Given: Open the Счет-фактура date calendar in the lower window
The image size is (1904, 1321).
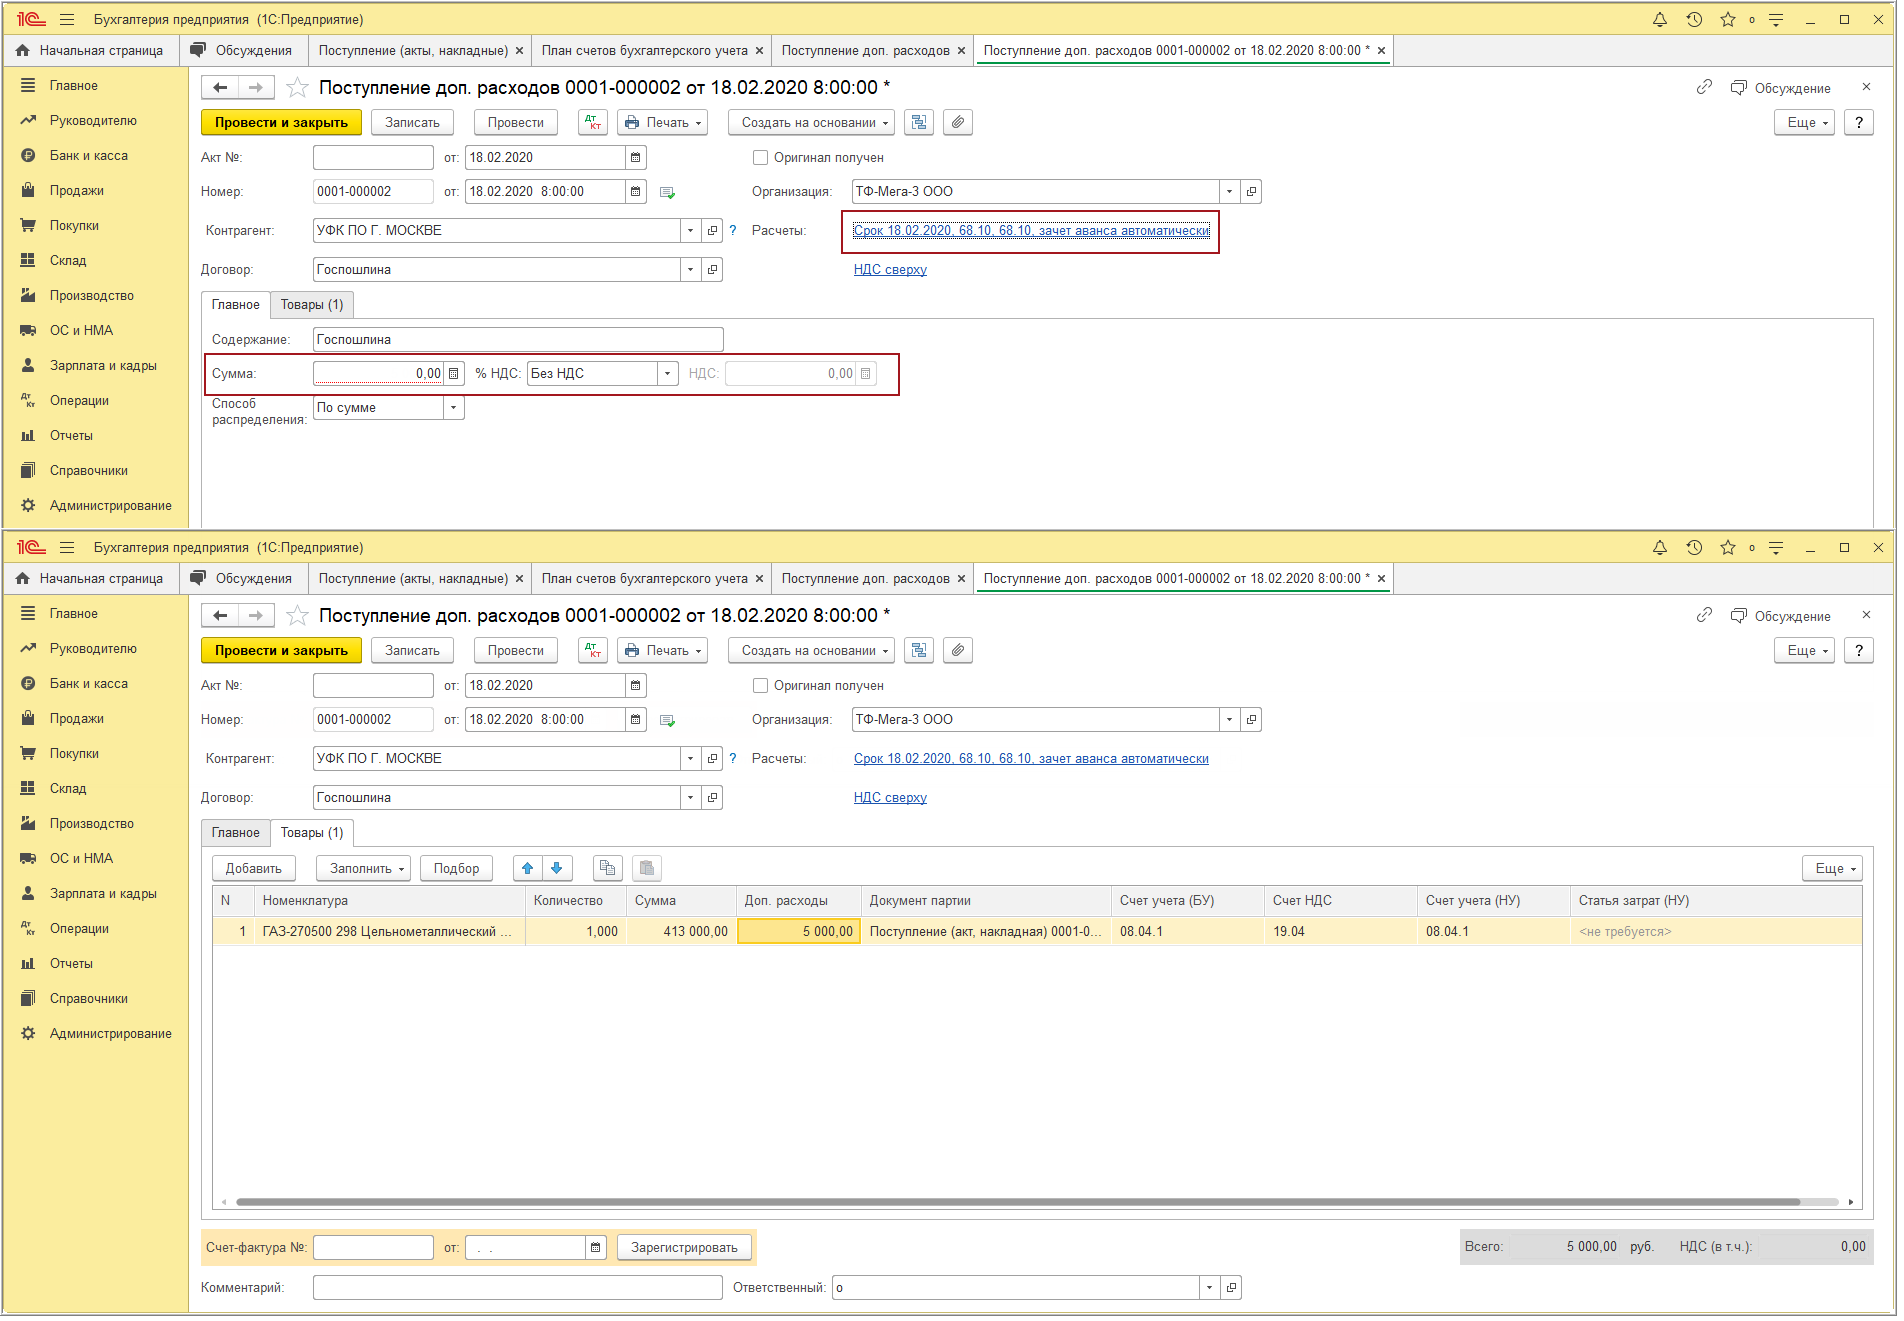Looking at the screenshot, I should tap(596, 1248).
